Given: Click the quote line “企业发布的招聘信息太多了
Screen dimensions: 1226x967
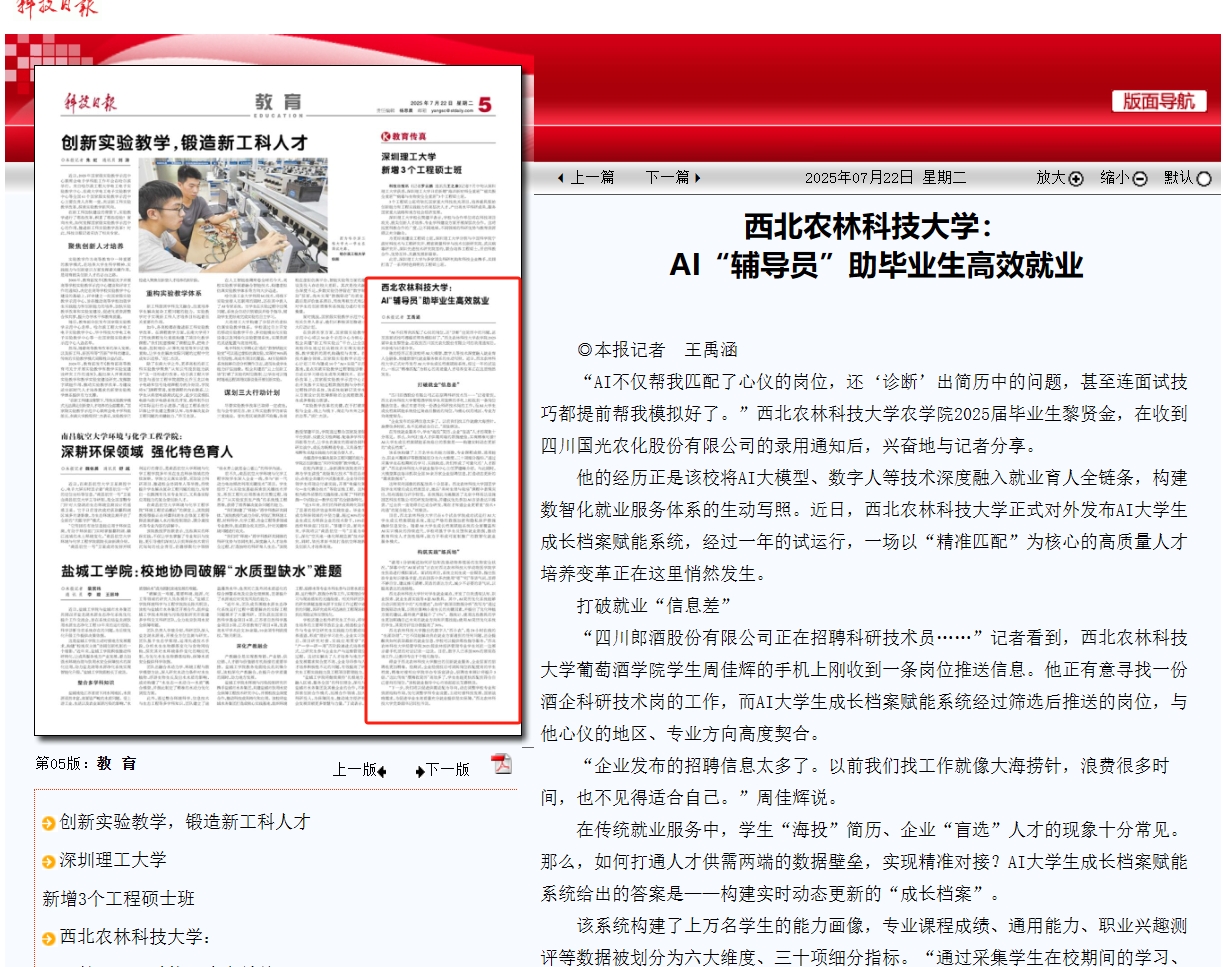Looking at the screenshot, I should 865,782.
